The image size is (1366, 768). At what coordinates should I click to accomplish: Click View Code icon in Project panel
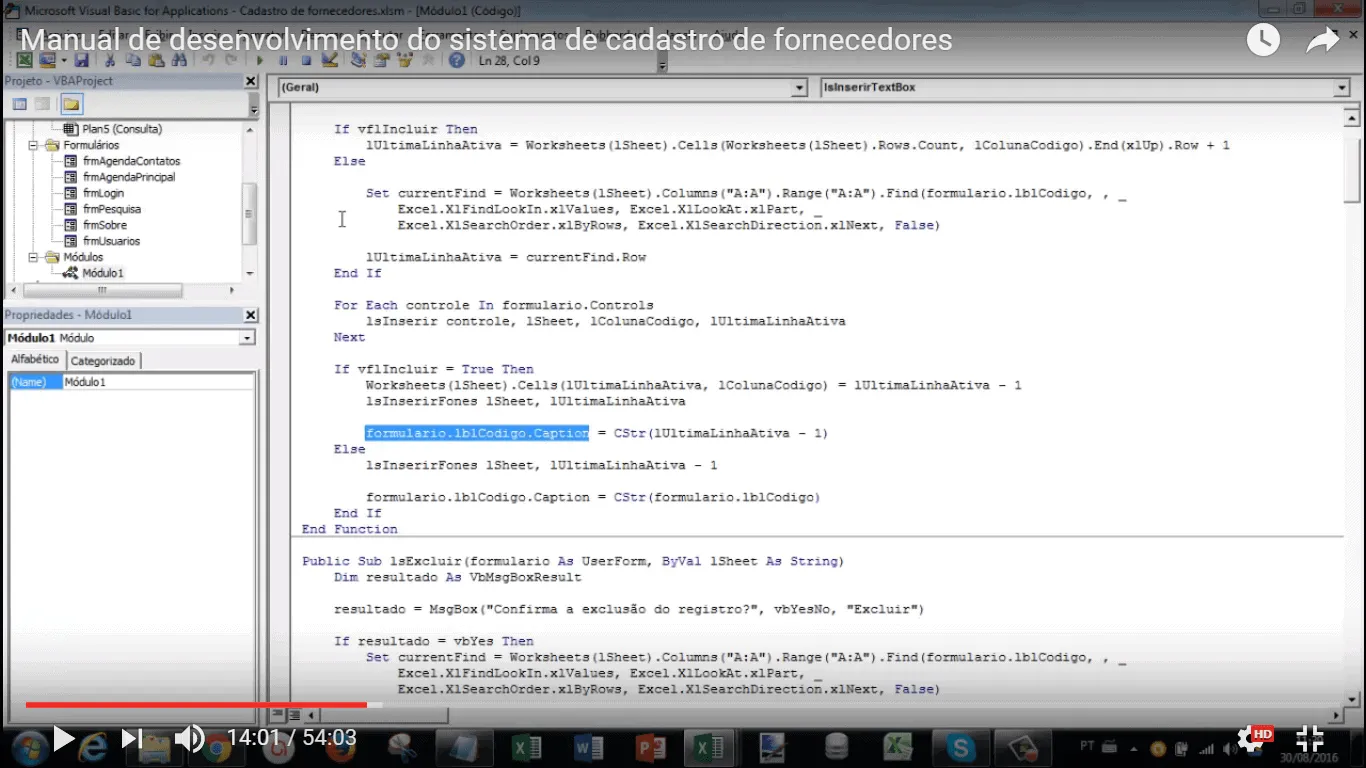pos(19,104)
